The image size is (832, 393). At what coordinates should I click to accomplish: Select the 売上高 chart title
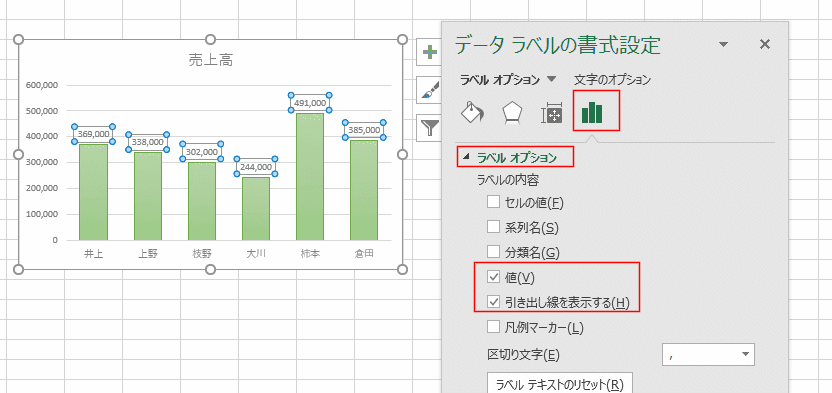211,60
